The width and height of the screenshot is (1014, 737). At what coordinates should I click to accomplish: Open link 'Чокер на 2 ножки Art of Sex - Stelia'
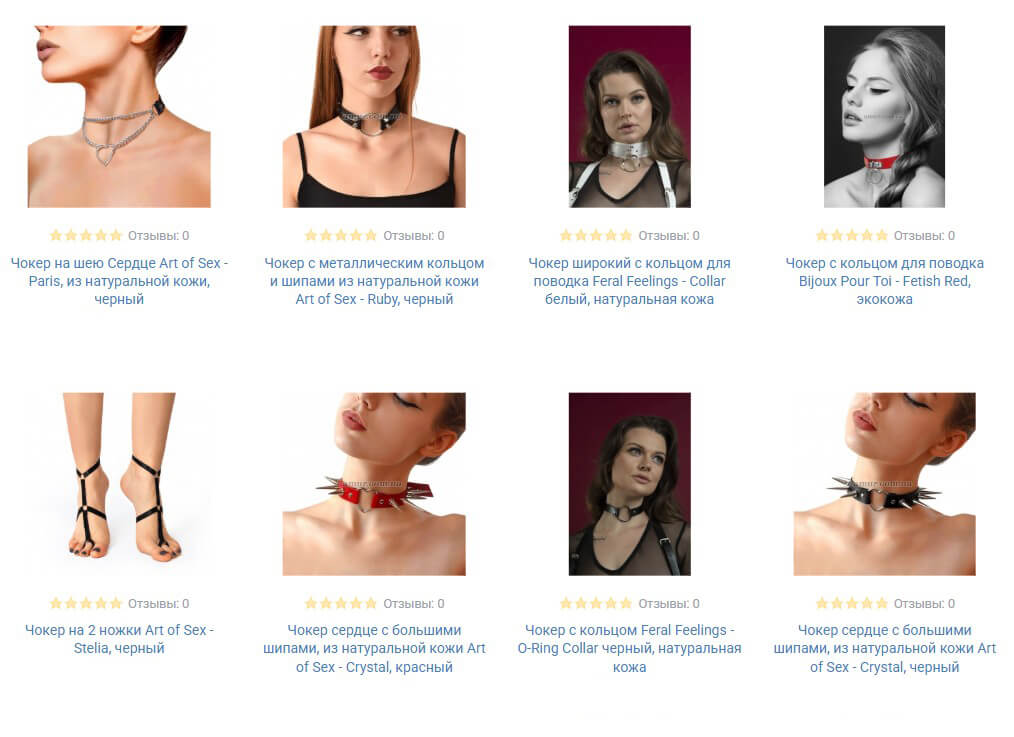[x=119, y=639]
